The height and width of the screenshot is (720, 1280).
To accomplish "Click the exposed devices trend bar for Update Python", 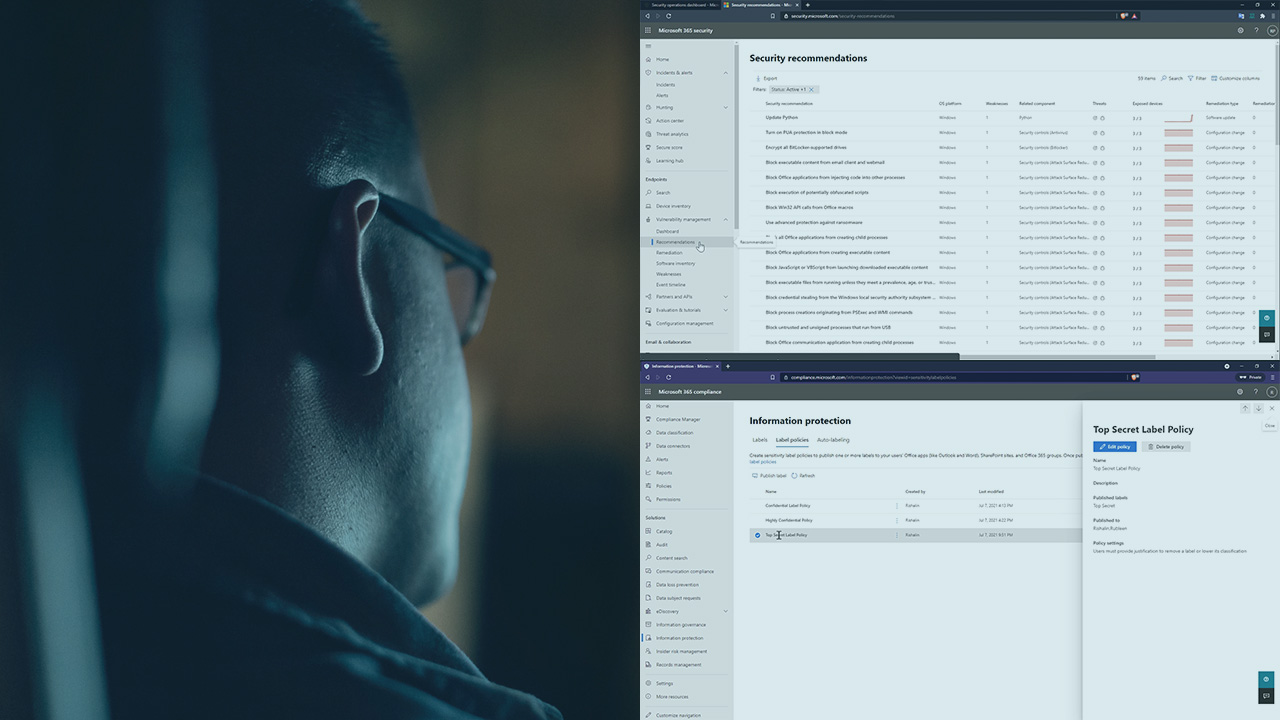I will click(1178, 118).
